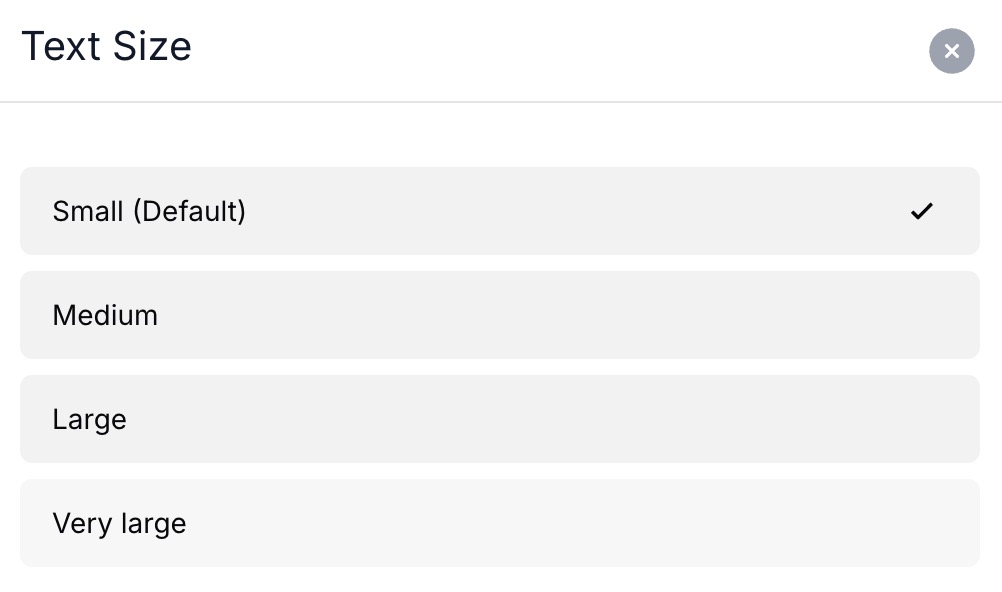Close the Text Size dialog
This screenshot has width=1002, height=592.
(951, 51)
